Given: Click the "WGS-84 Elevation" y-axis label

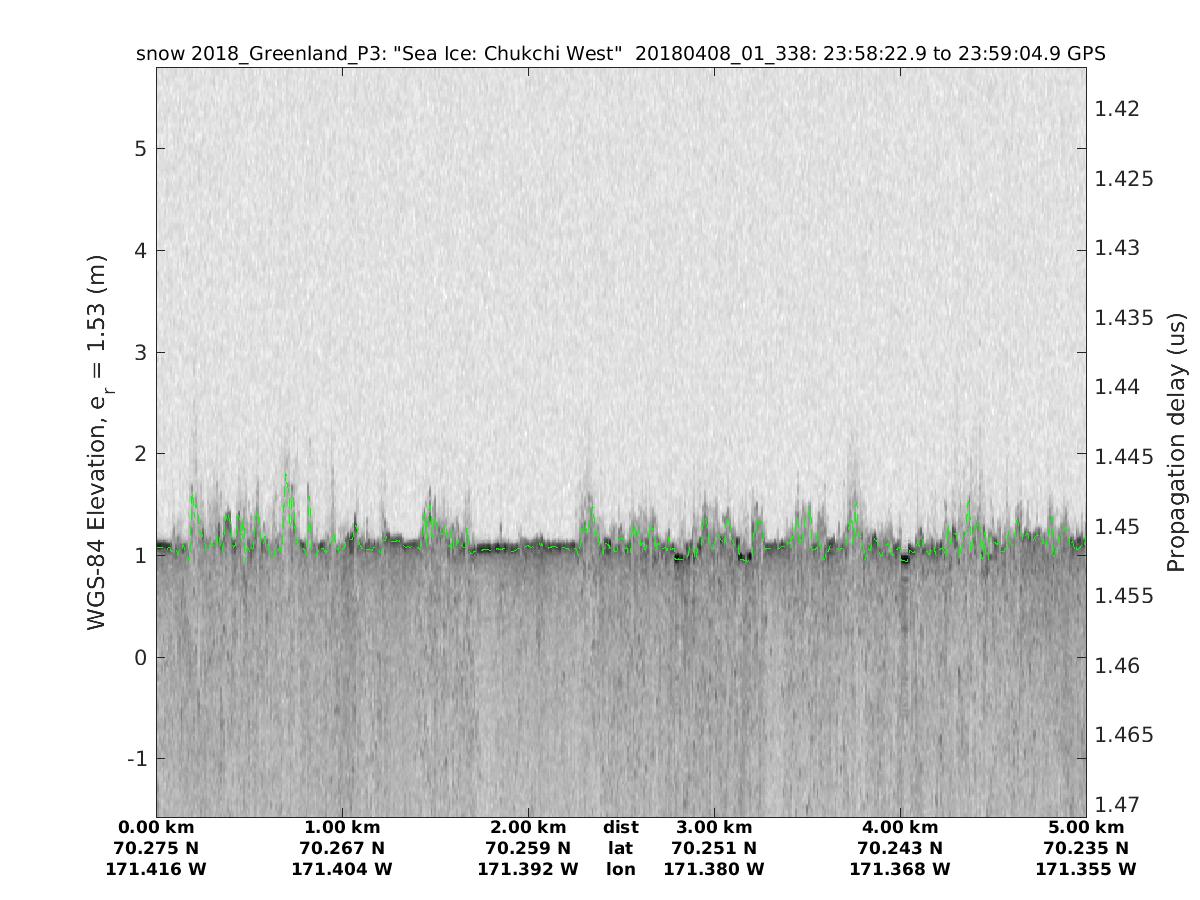Looking at the screenshot, I should pyautogui.click(x=98, y=440).
